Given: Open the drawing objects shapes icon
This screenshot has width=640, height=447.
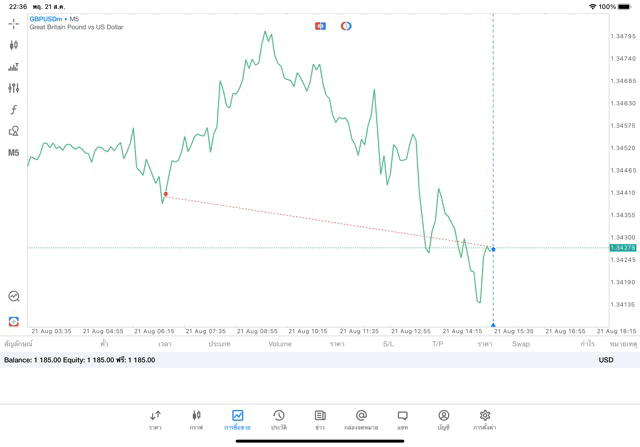Looking at the screenshot, I should coord(13,131).
